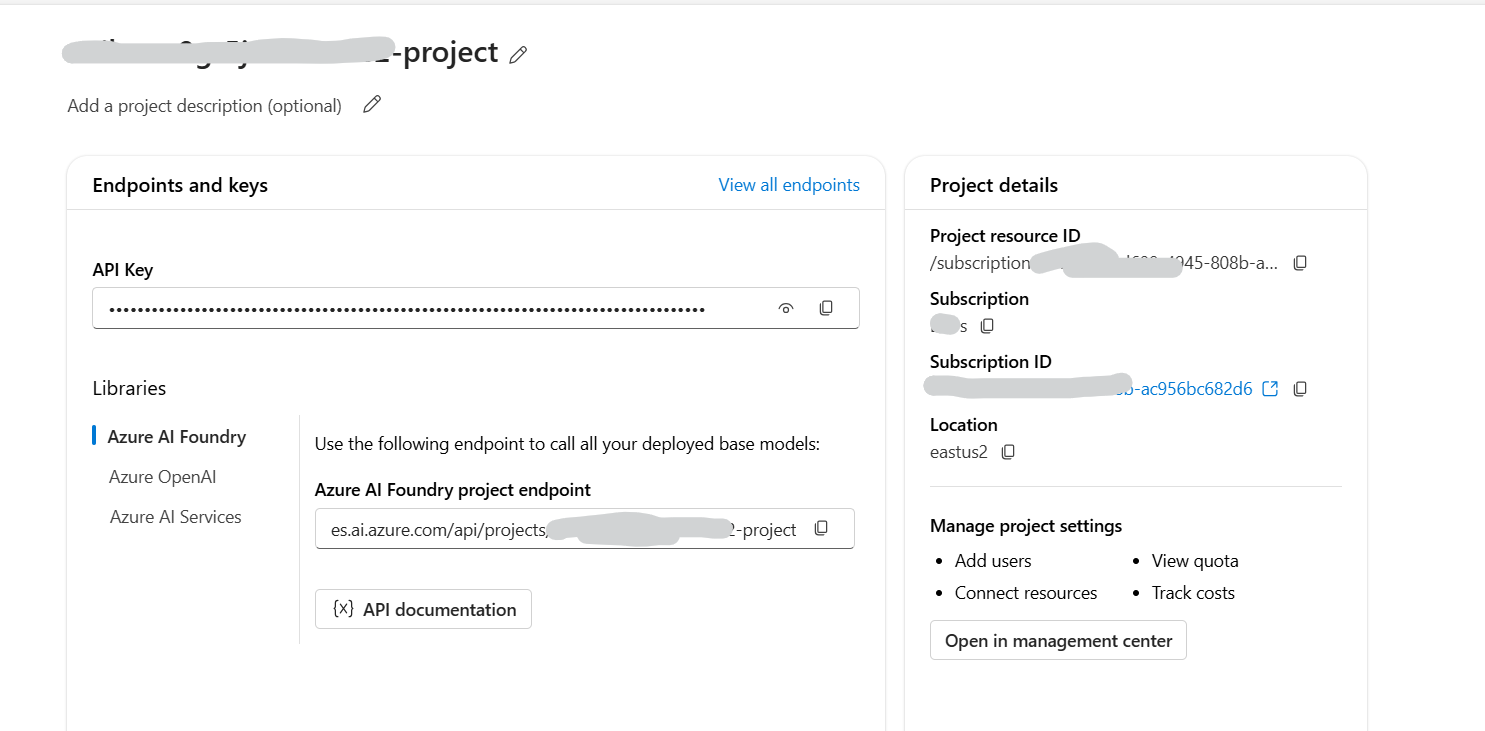
Task: Select Azure AI Foundry library tab
Action: [177, 437]
